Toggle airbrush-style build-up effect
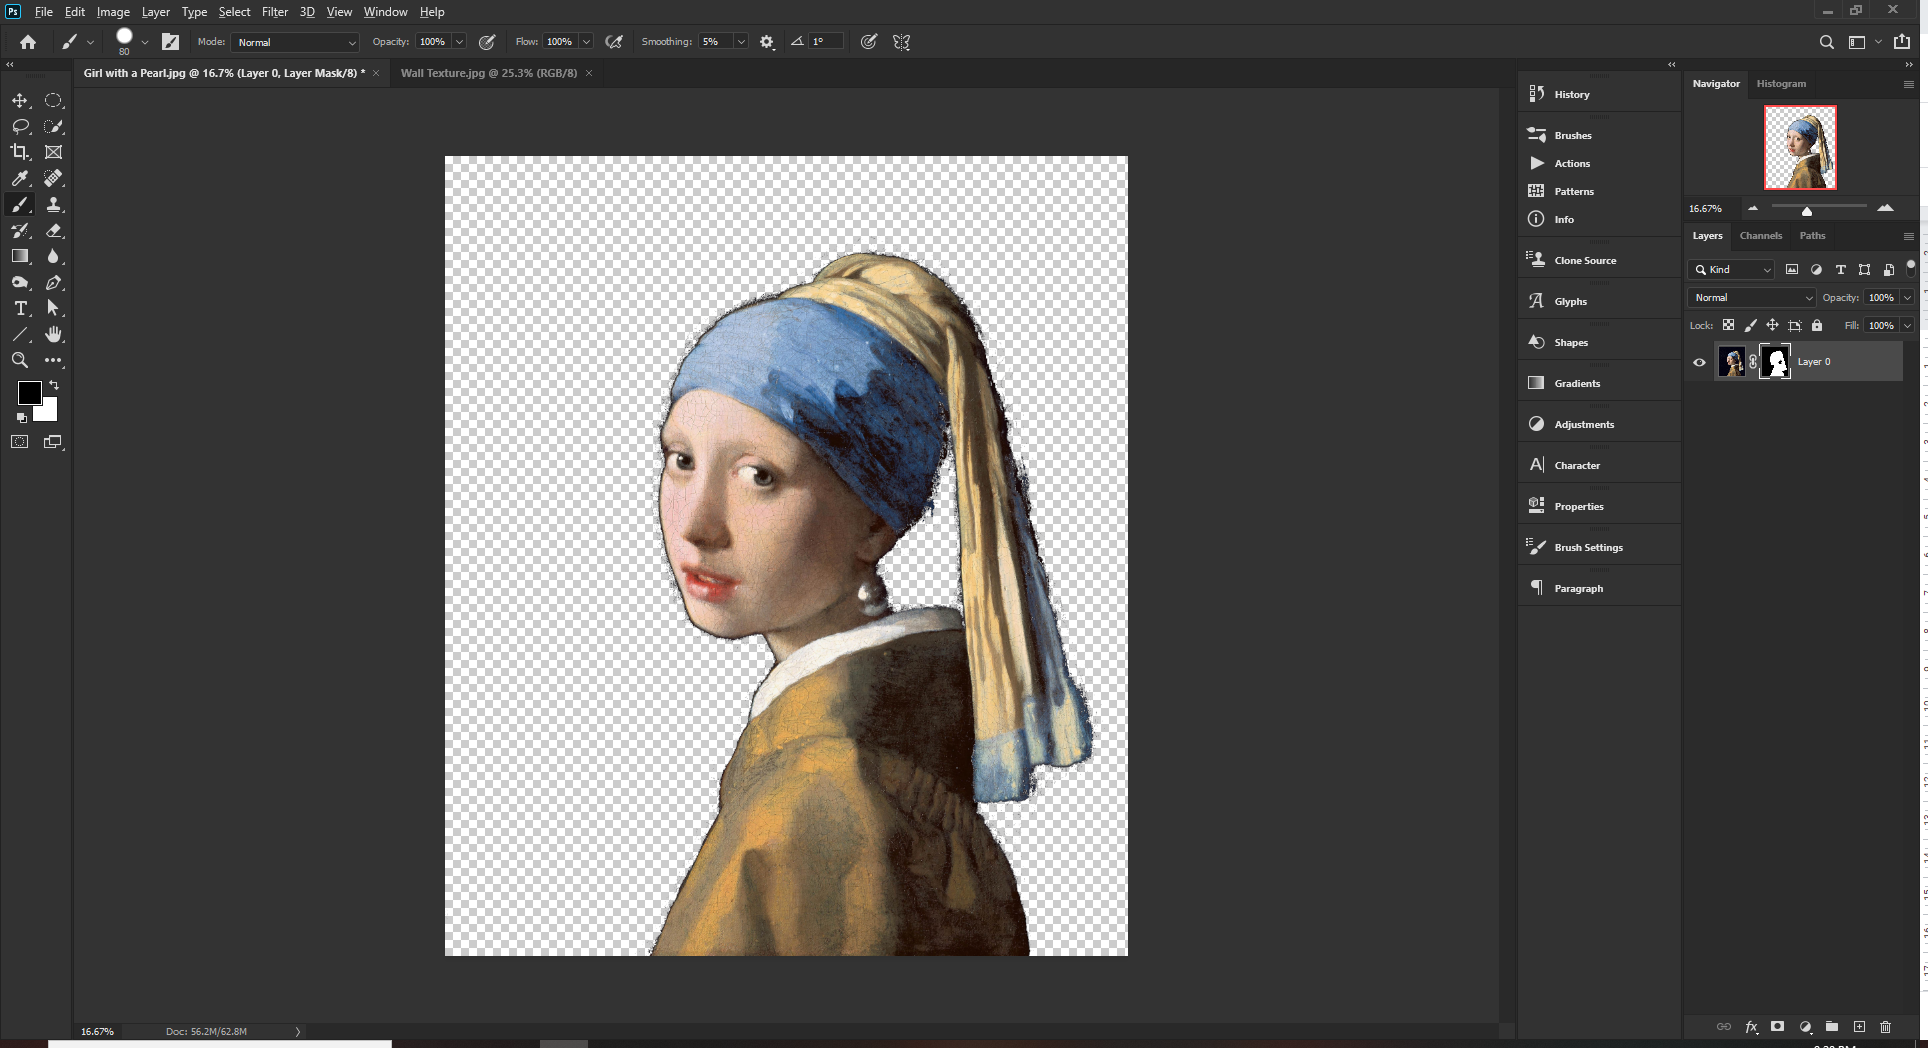Screen dimensions: 1928x1048 coord(614,42)
